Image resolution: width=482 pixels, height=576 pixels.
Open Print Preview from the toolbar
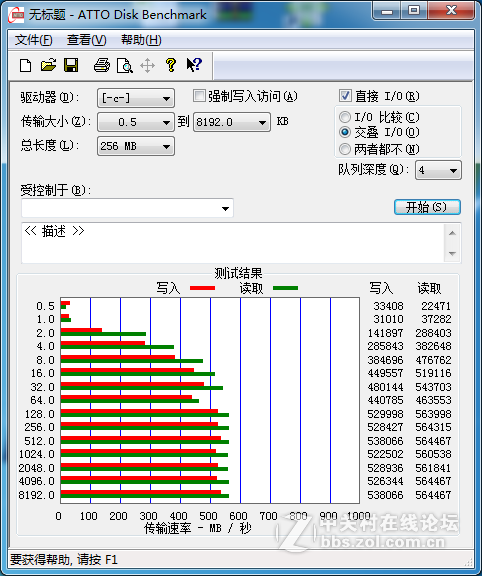pos(125,65)
